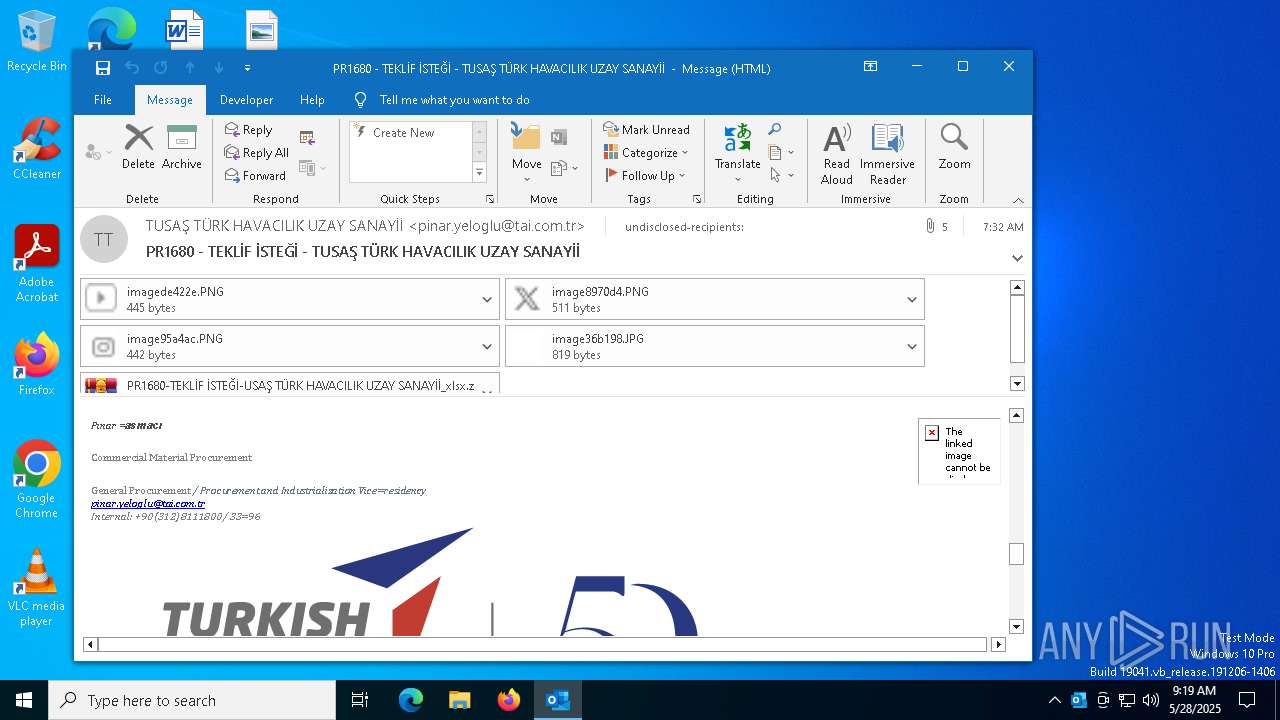Open the Move dropdown
The image size is (1280, 720).
(526, 154)
